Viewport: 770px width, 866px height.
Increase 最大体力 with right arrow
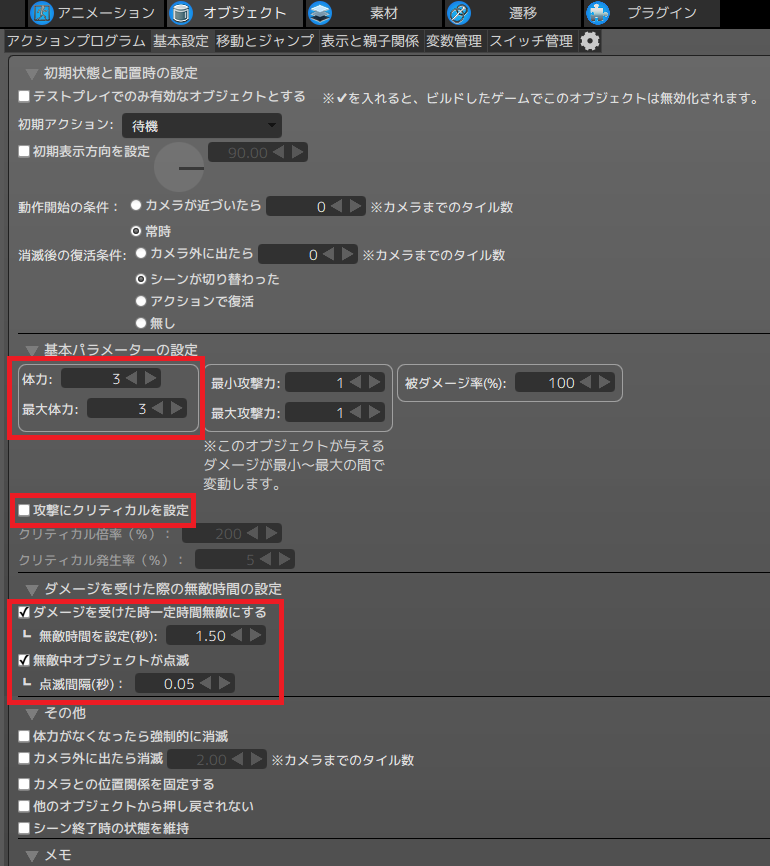(x=177, y=408)
